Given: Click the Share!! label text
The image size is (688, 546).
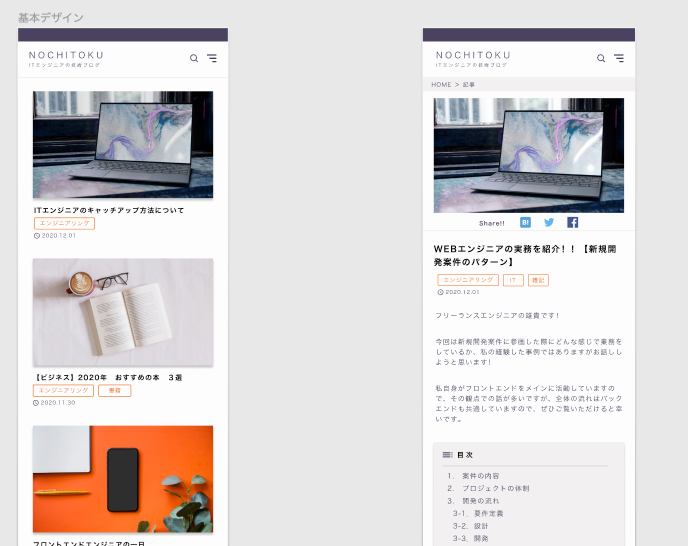Looking at the screenshot, I should point(491,223).
